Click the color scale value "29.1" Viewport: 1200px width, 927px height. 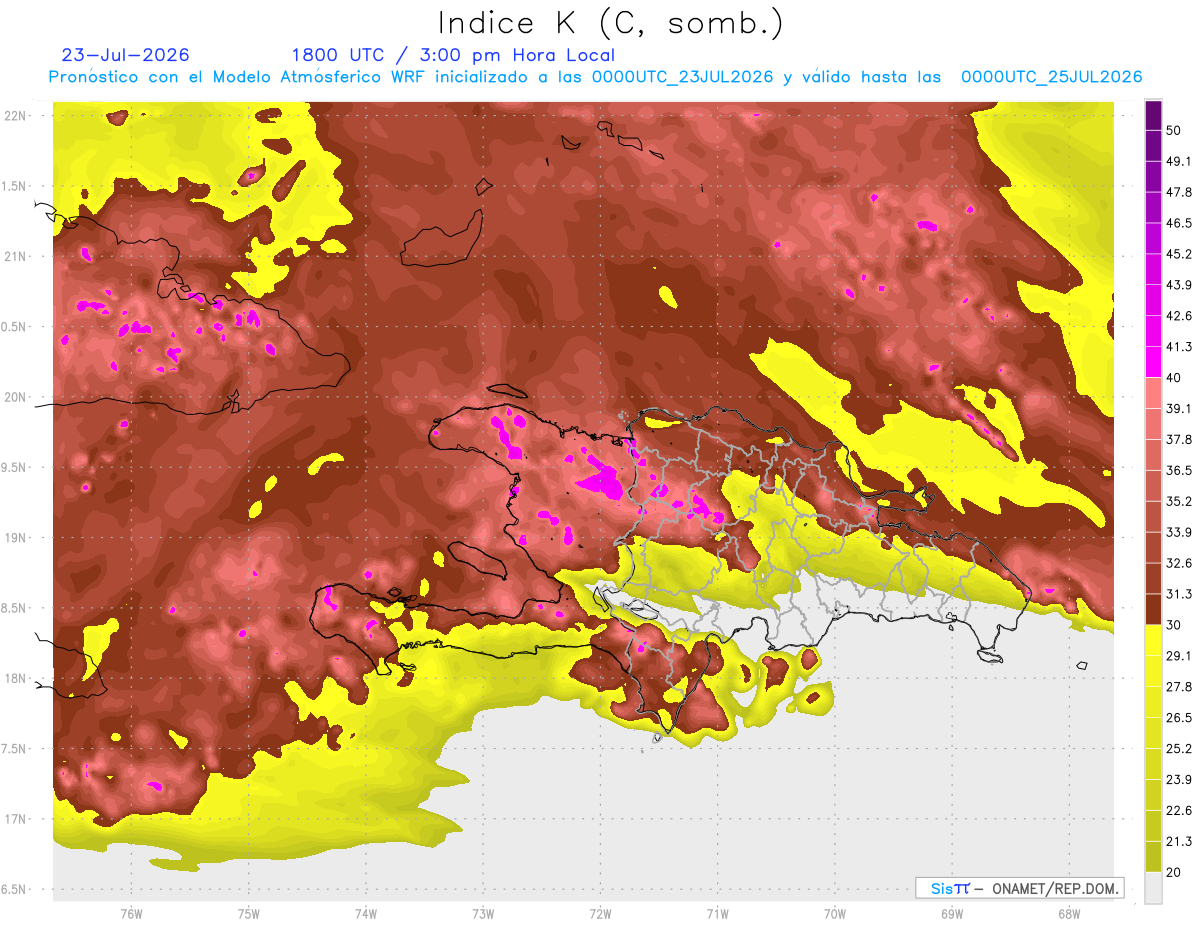pos(1179,655)
